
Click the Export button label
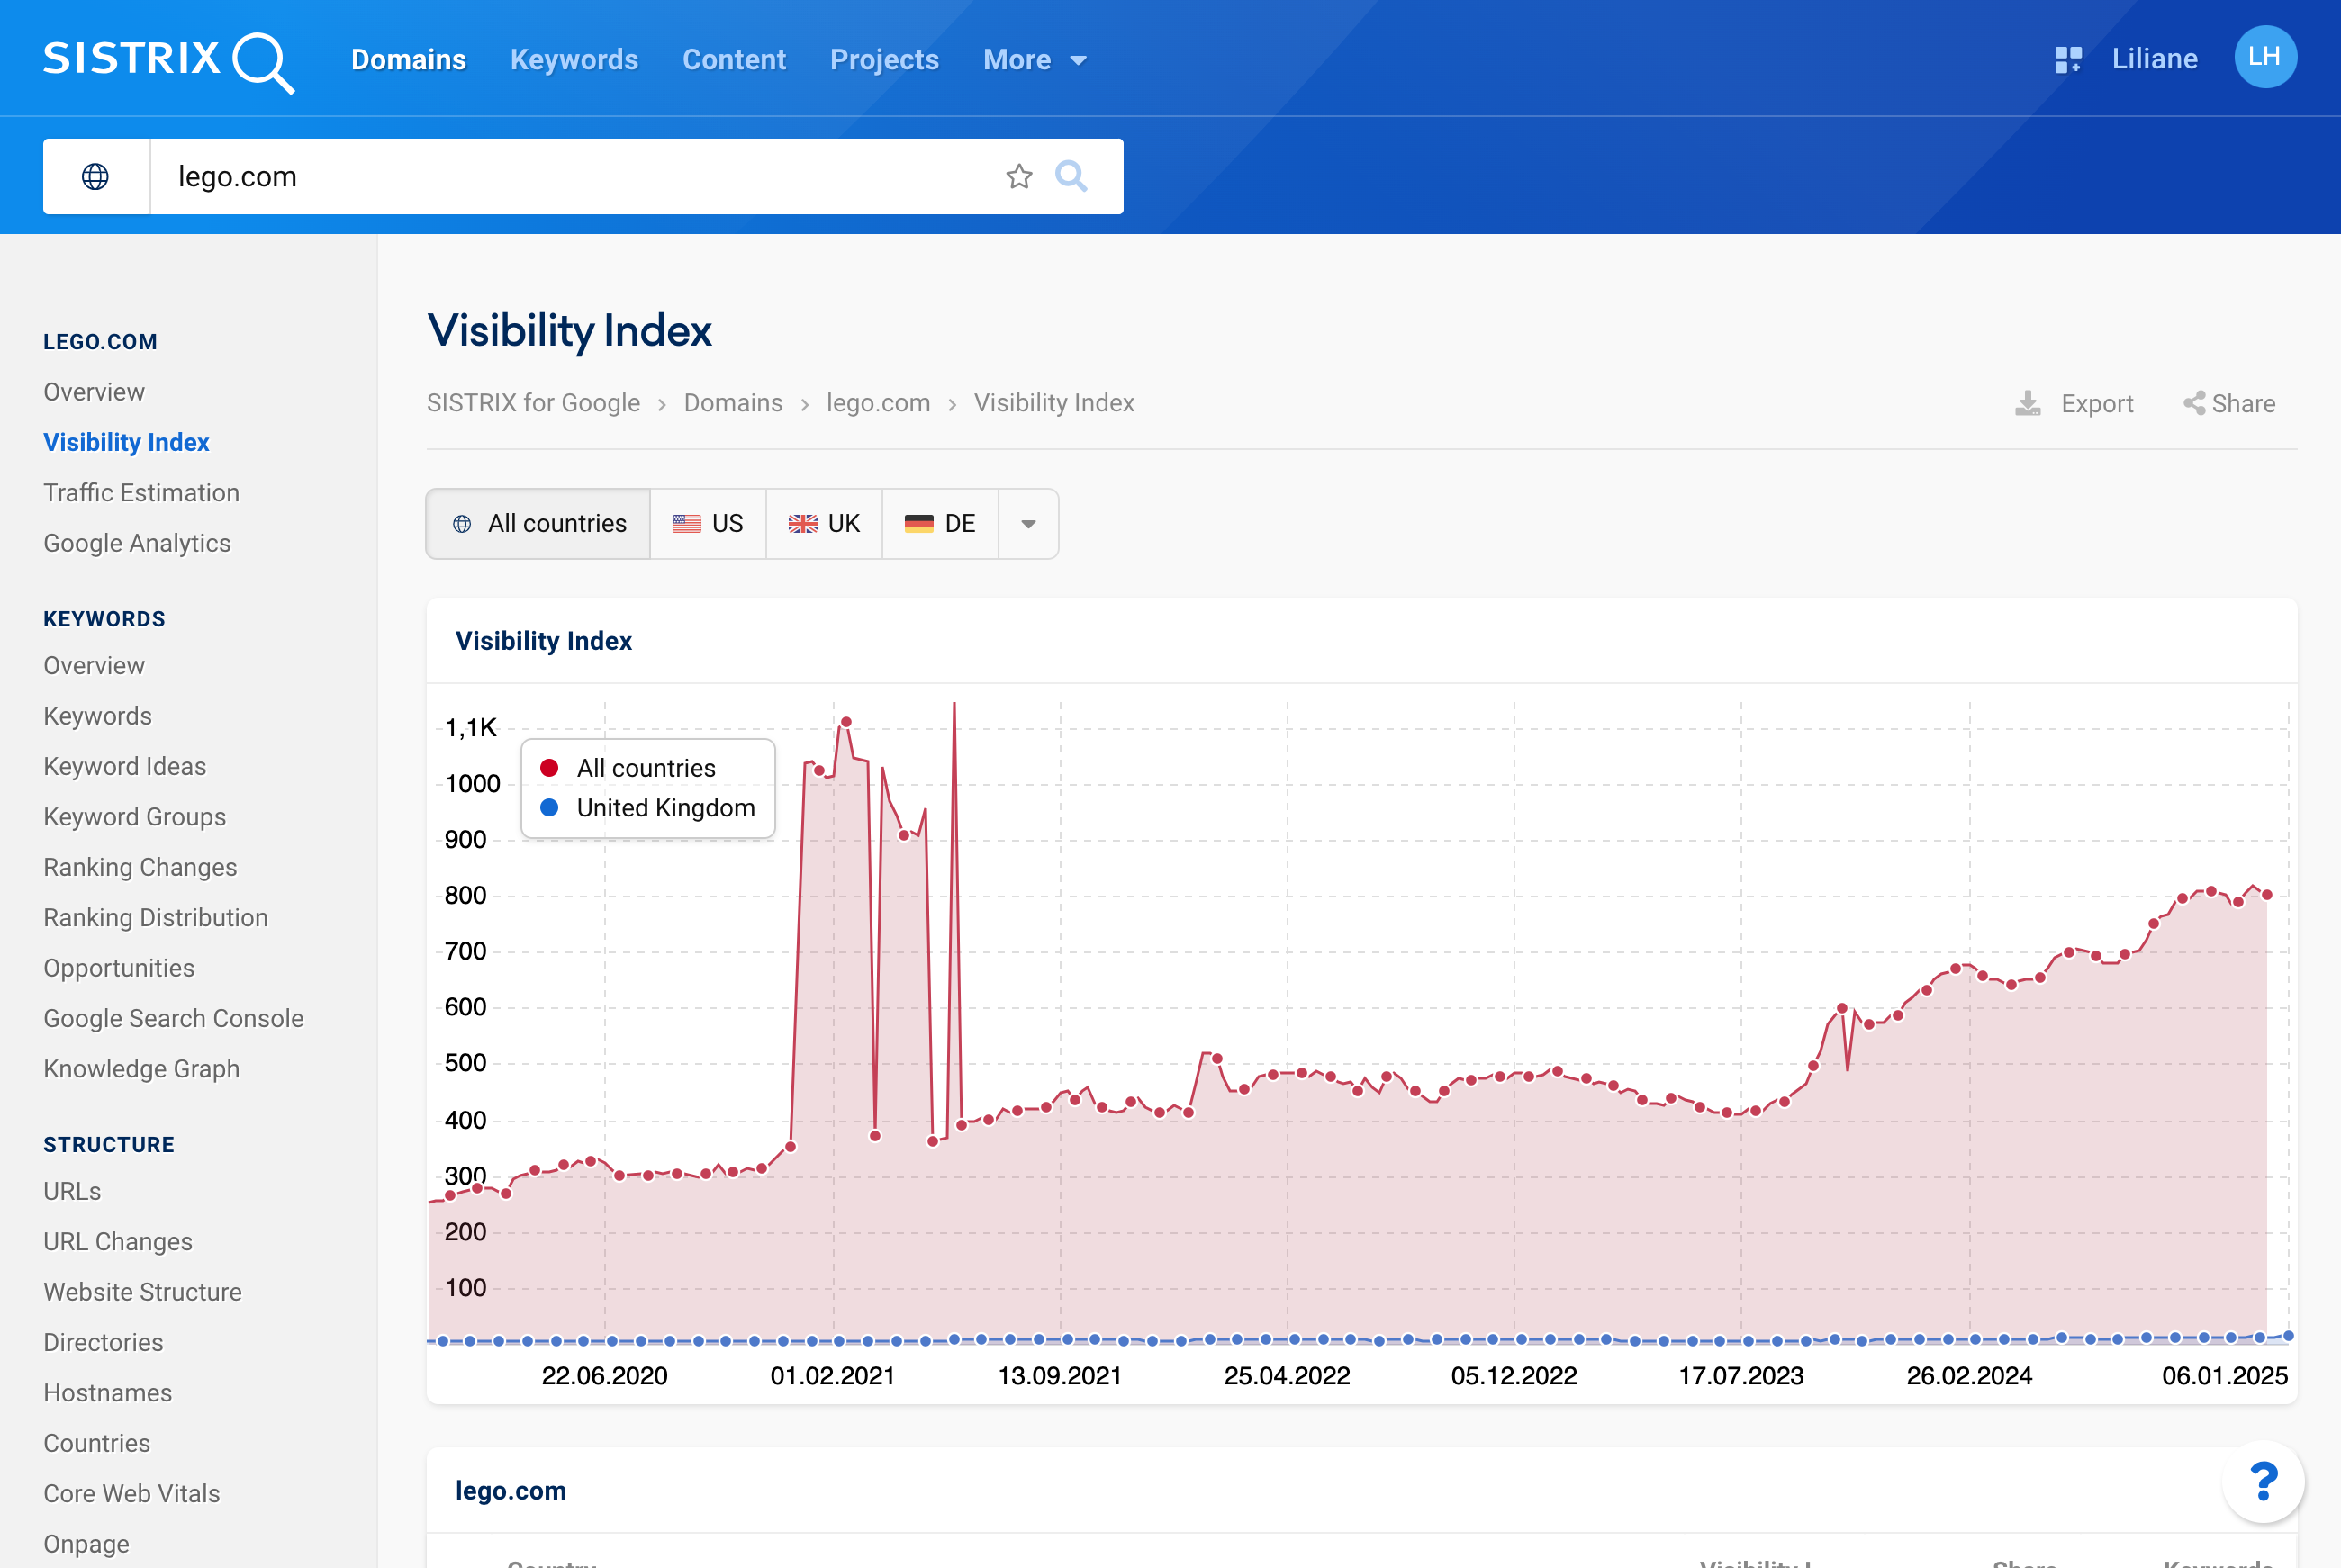(2097, 404)
